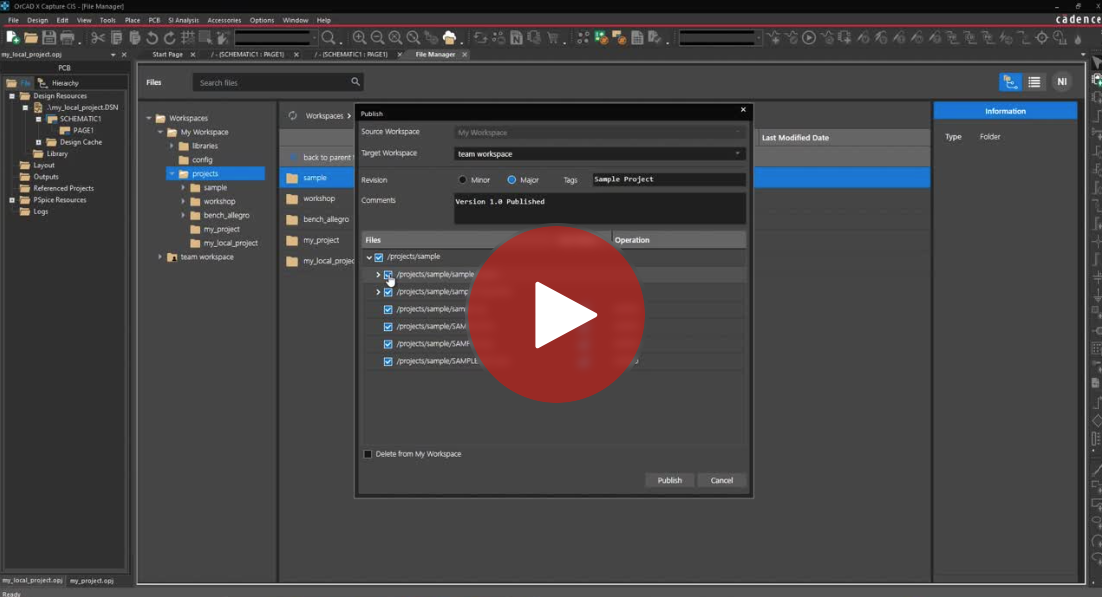Click the cloud folder toolbar icon

pyautogui.click(x=449, y=38)
